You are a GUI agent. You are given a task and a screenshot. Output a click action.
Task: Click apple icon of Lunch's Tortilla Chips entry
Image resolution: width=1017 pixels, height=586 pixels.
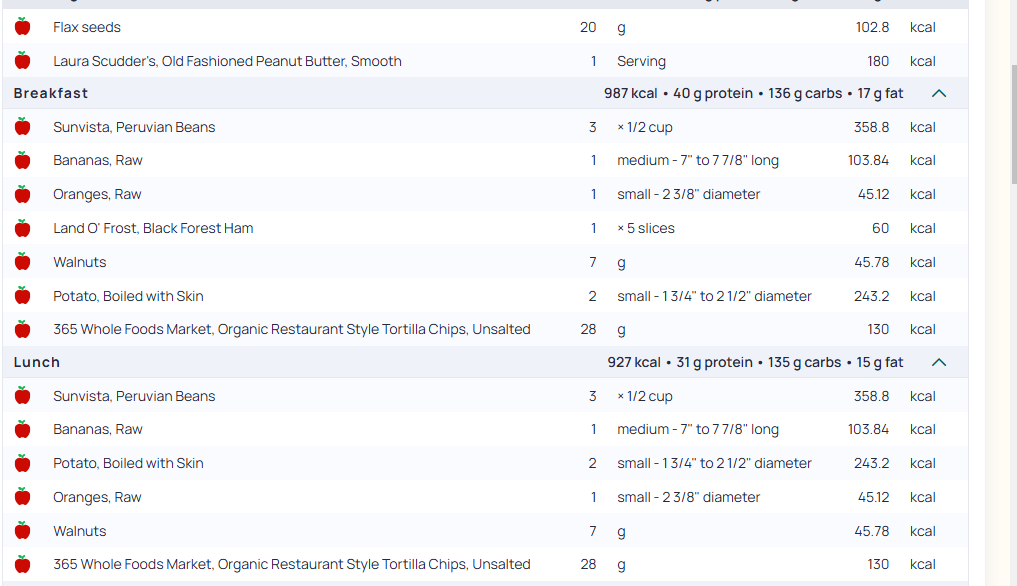23,564
